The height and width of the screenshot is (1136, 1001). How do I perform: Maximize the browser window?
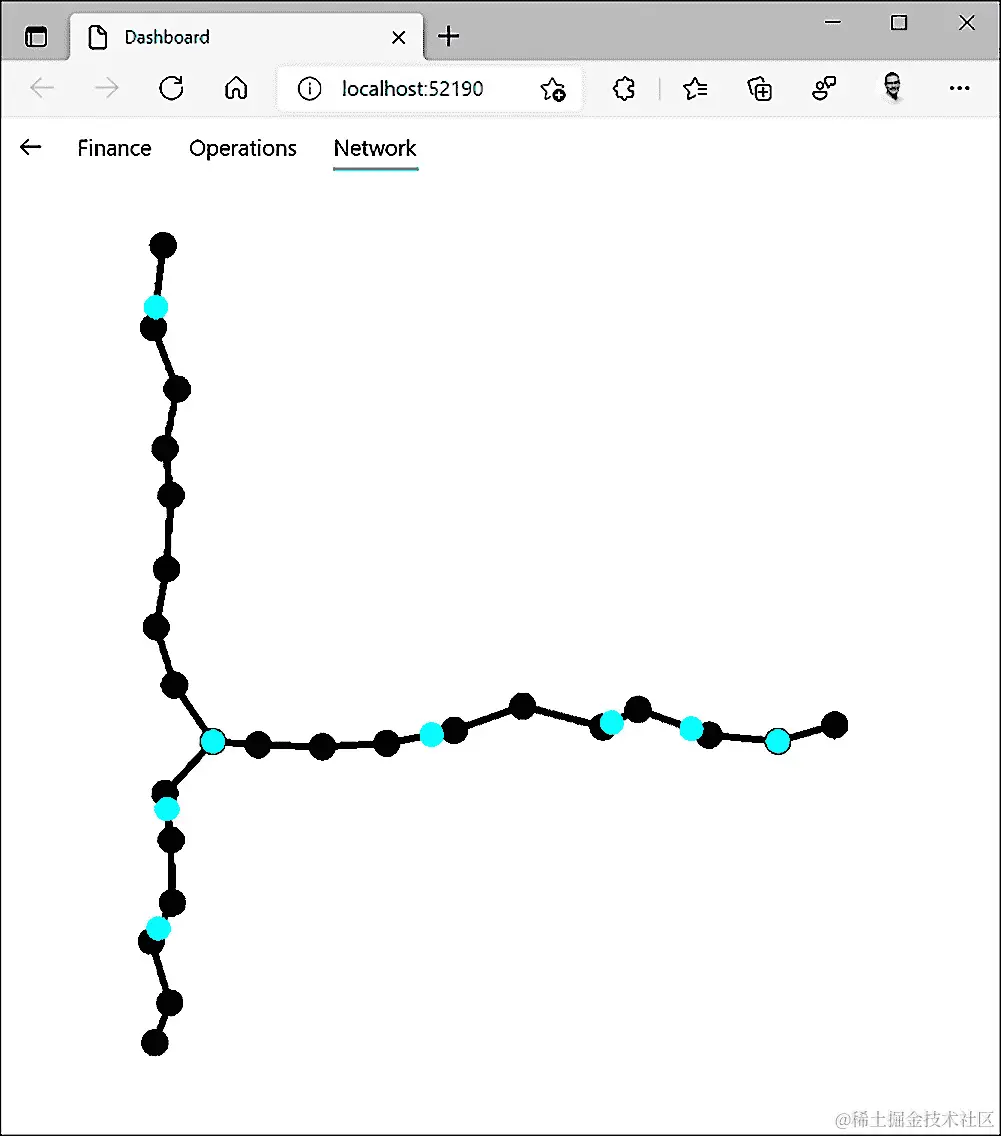click(x=899, y=22)
